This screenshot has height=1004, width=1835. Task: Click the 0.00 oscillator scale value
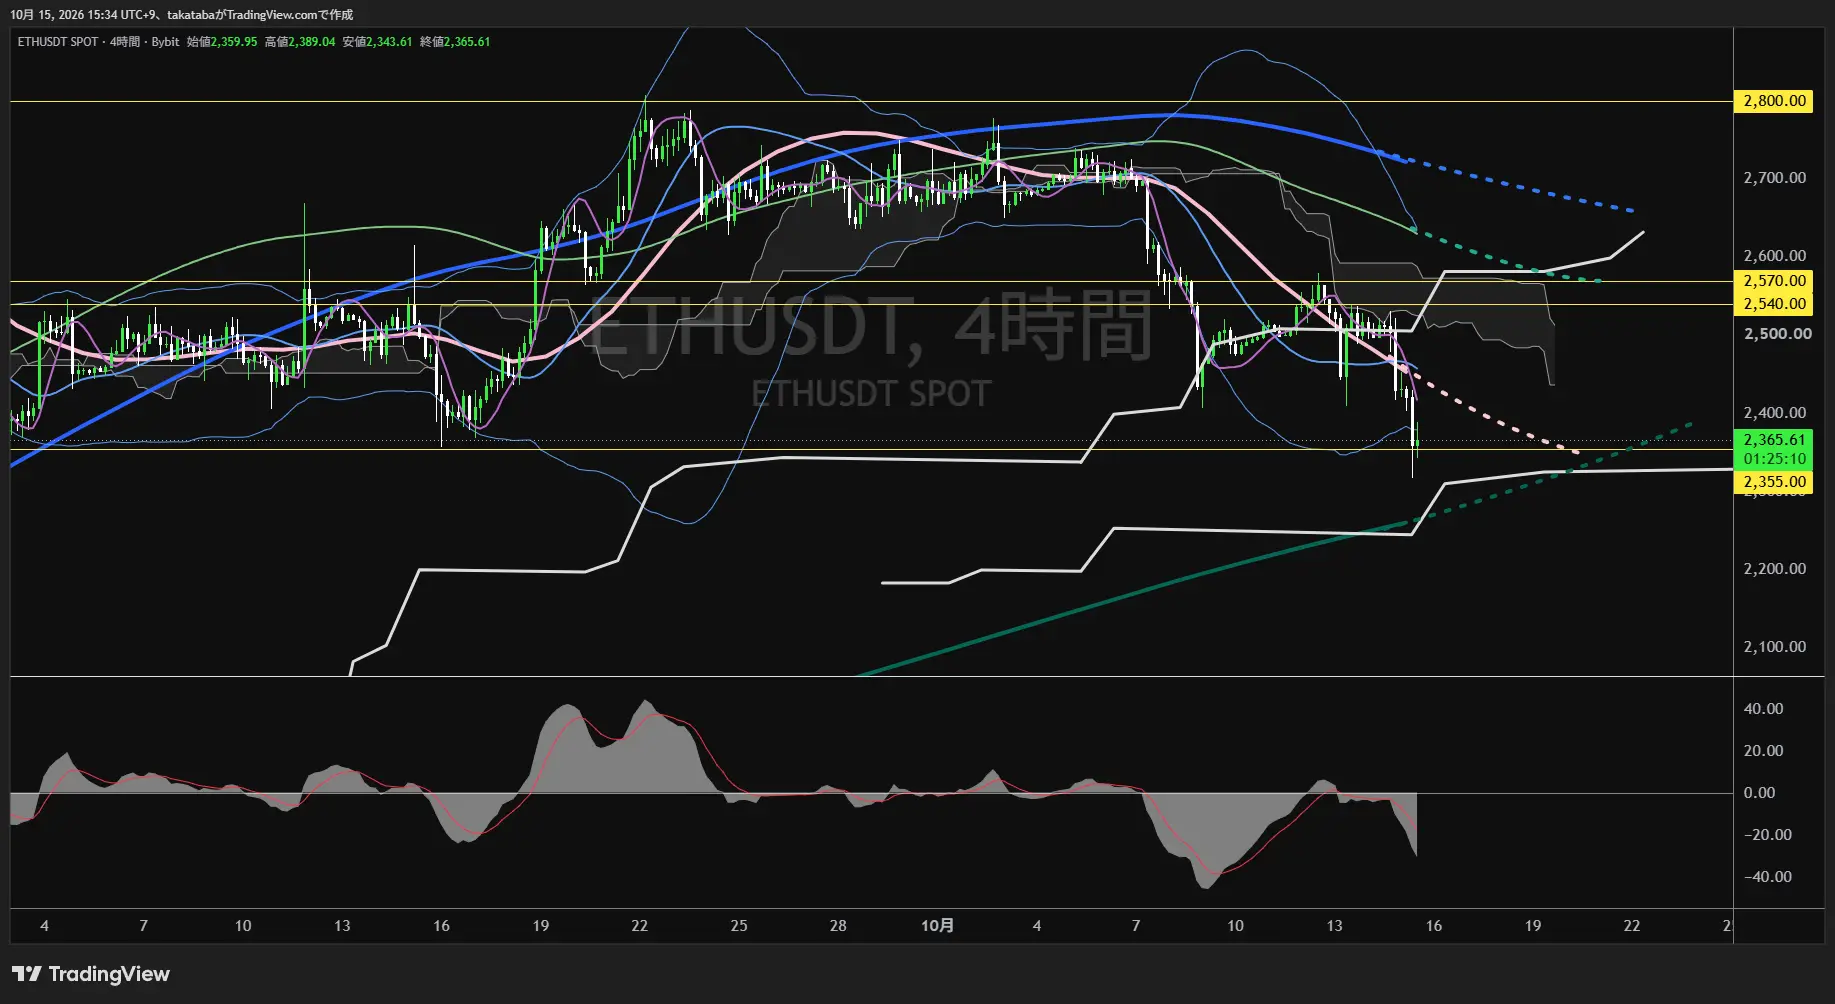(1759, 793)
